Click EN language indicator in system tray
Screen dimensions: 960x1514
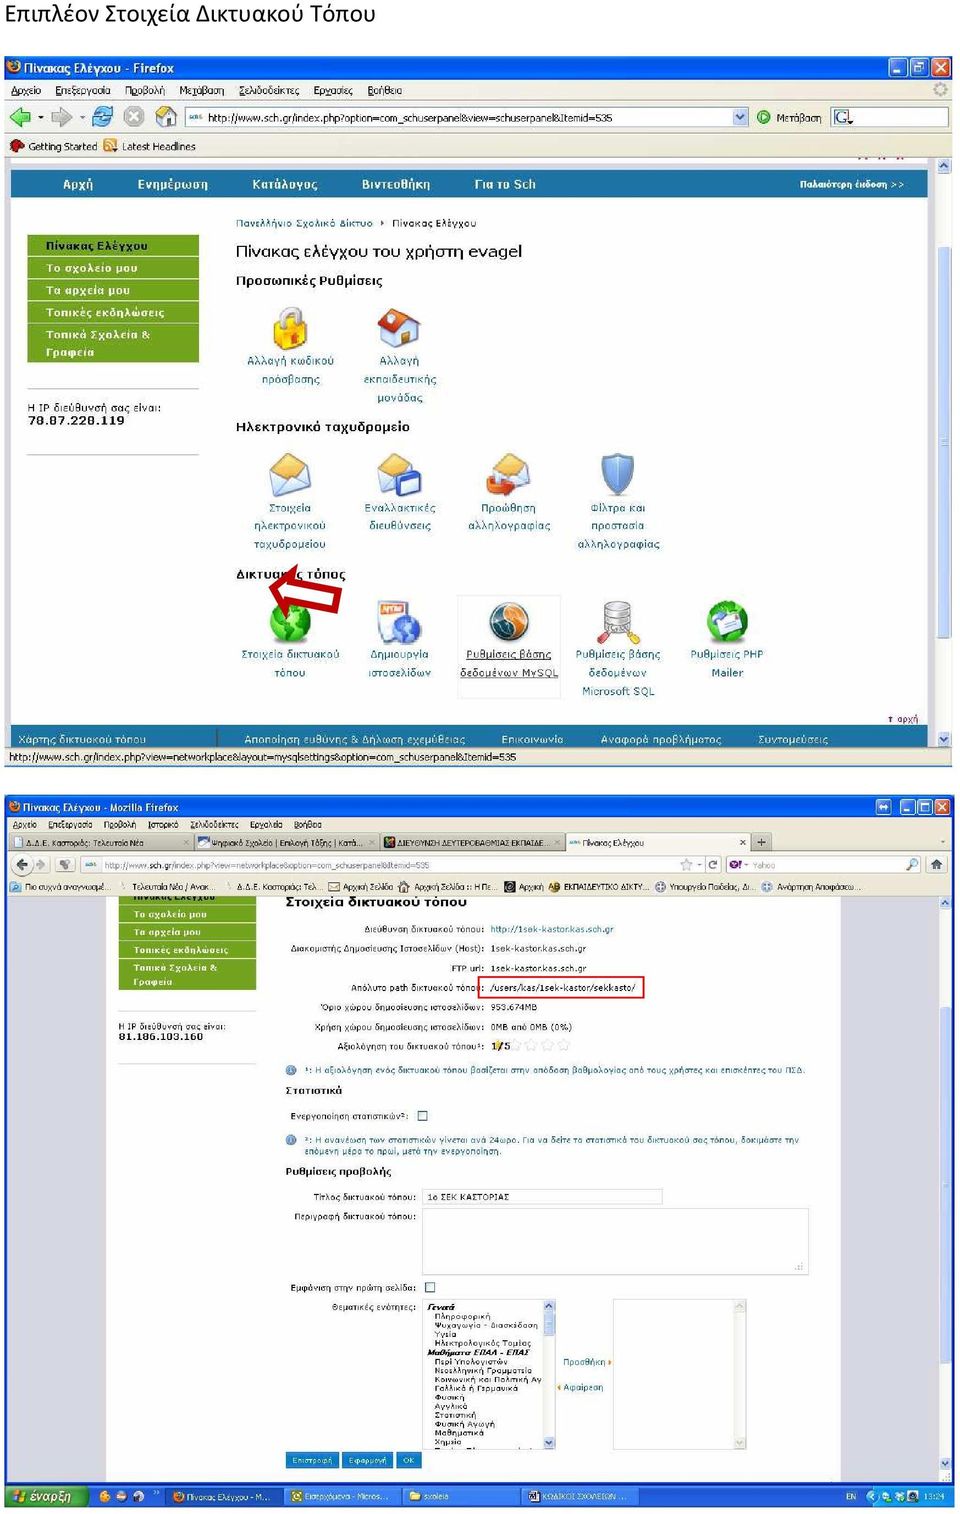coord(851,1496)
